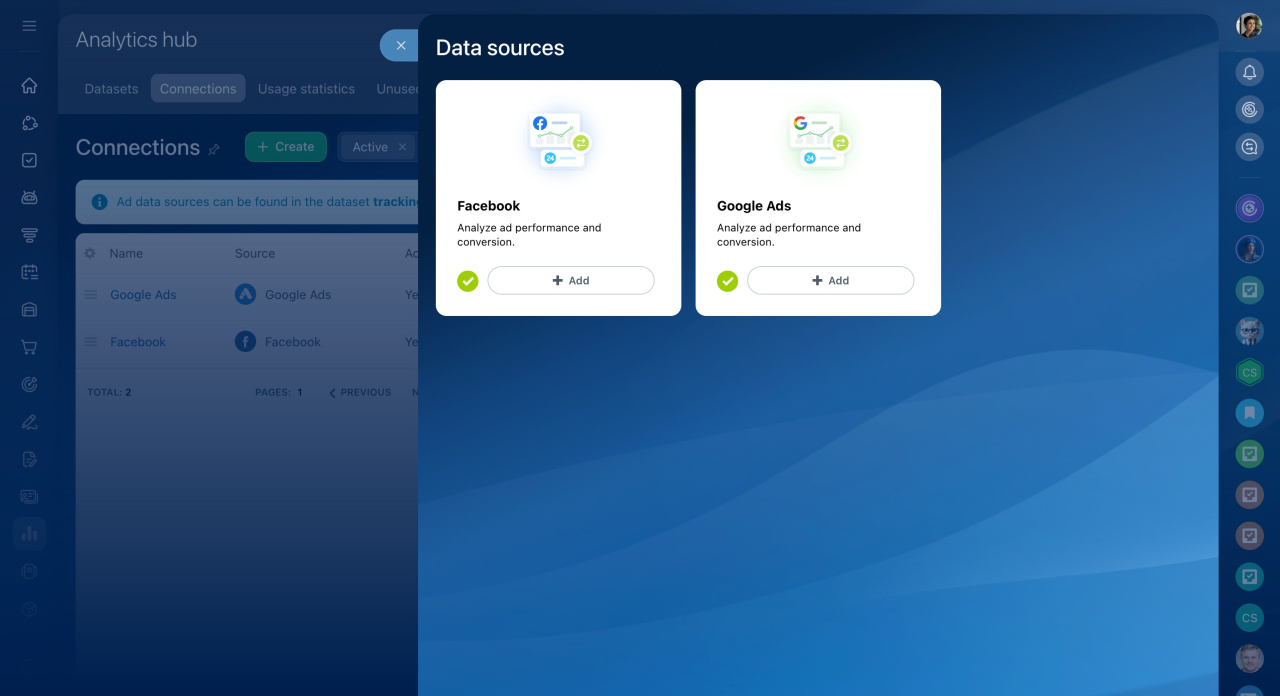Open row menu for Facebook connection
This screenshot has width=1280, height=696.
point(91,342)
